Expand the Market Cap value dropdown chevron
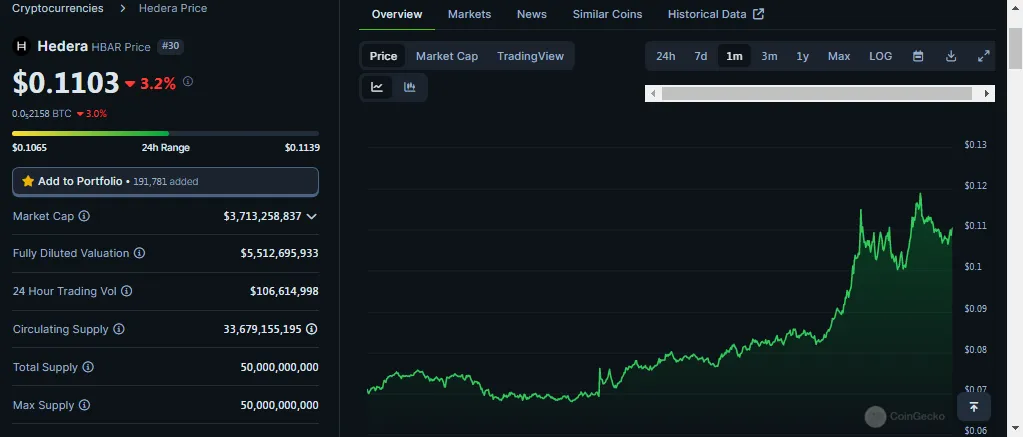Viewport: 1023px width, 437px height. point(312,216)
